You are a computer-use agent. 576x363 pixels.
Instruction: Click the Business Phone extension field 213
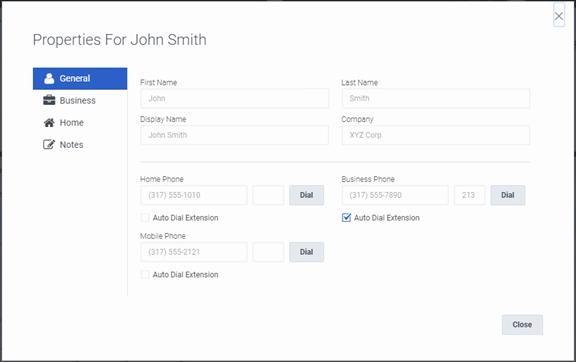pyautogui.click(x=469, y=195)
